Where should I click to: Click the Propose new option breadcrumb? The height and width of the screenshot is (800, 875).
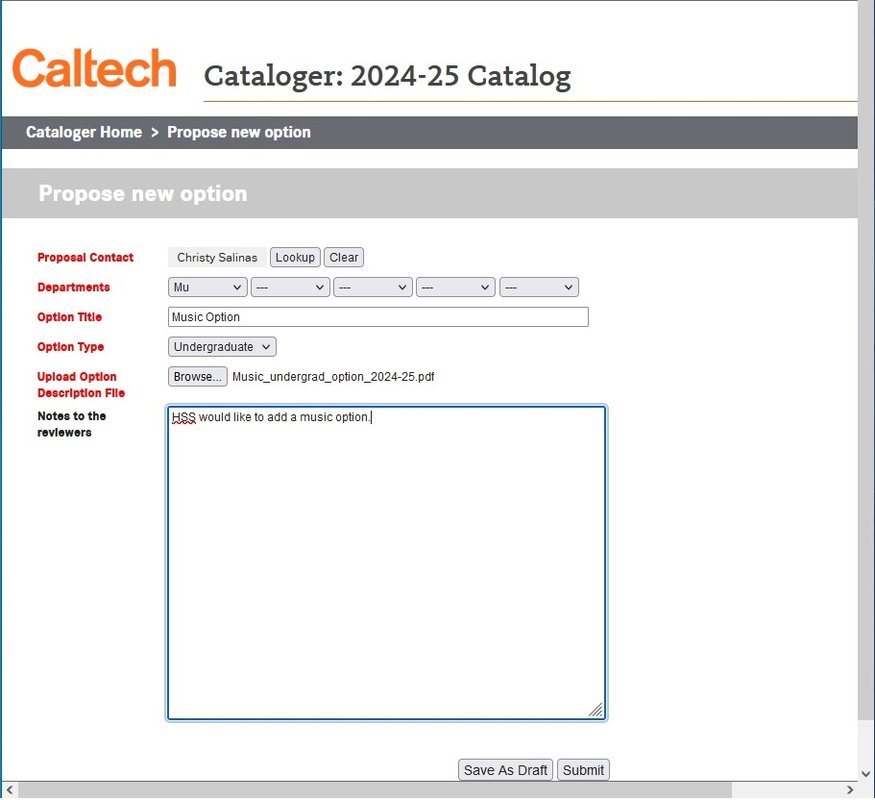[x=238, y=132]
